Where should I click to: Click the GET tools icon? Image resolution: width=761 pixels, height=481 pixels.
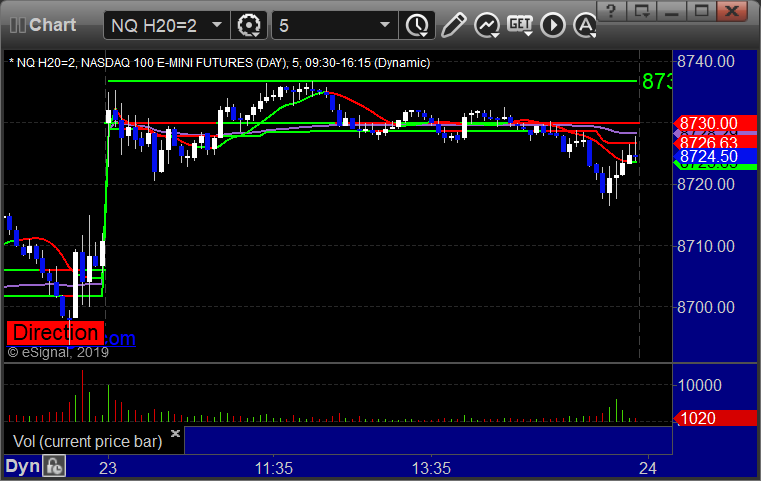tap(520, 24)
